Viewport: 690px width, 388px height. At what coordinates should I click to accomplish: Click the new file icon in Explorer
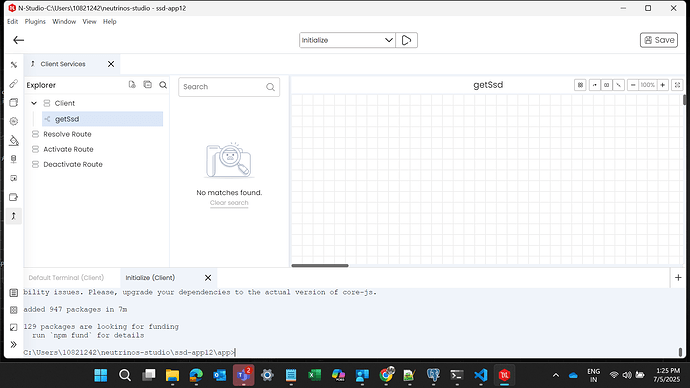coord(132,84)
